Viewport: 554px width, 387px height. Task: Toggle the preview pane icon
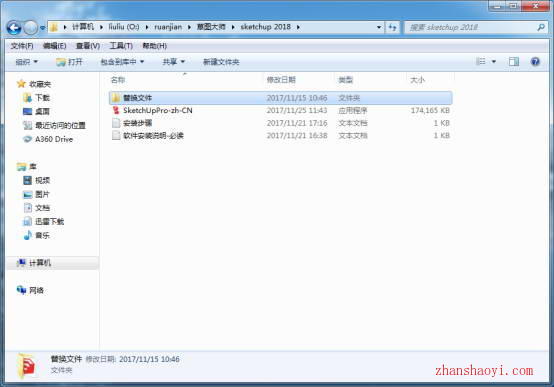pyautogui.click(x=514, y=62)
